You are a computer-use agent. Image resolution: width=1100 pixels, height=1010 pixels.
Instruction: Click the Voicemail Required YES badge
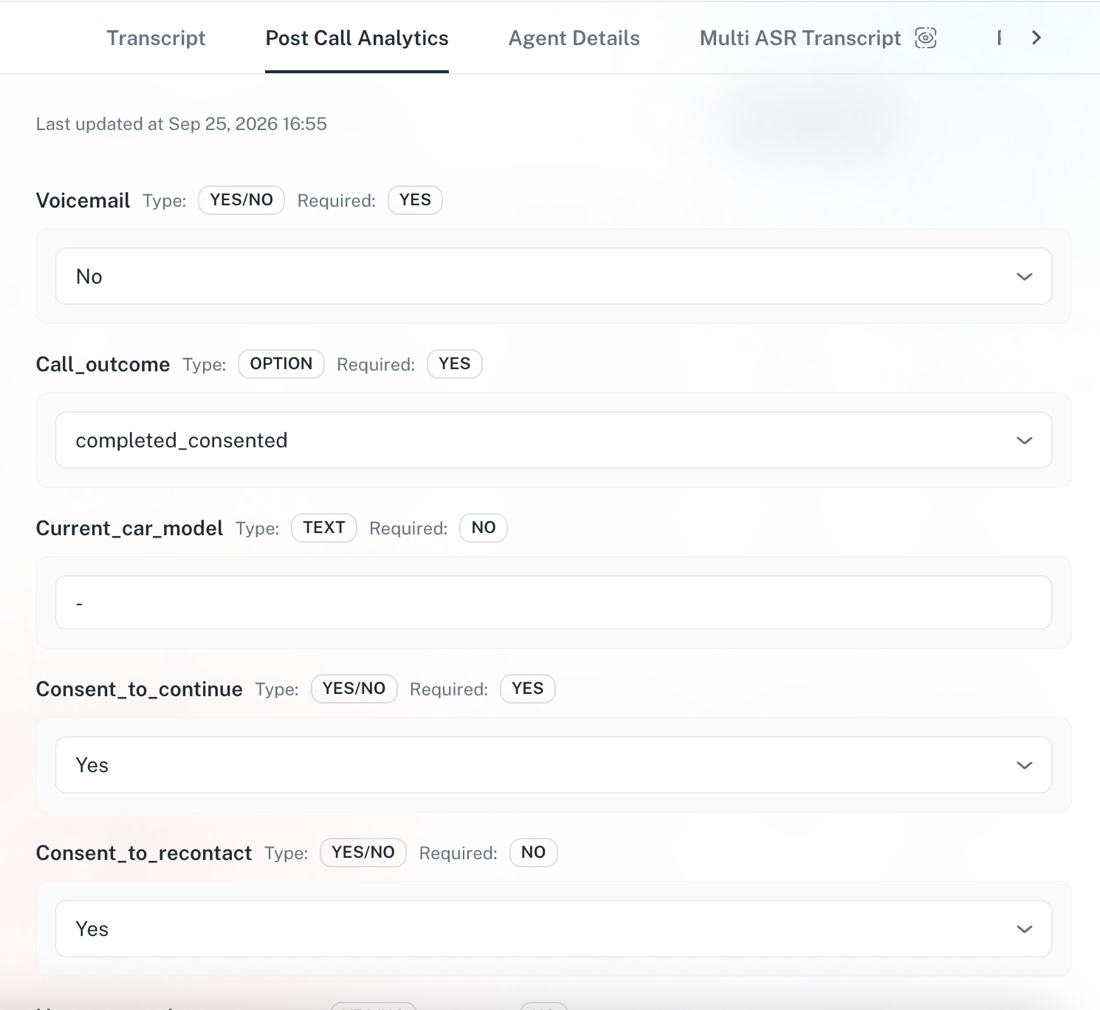415,200
